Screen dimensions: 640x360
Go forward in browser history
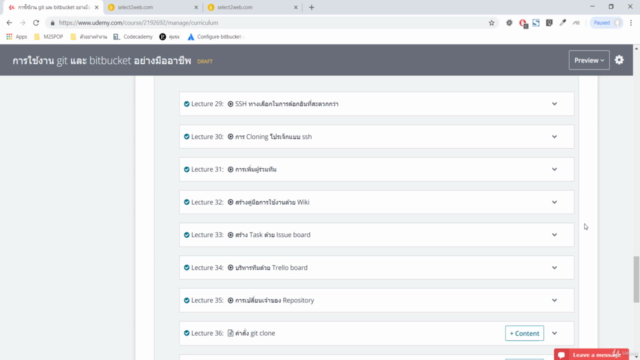pyautogui.click(x=22, y=23)
